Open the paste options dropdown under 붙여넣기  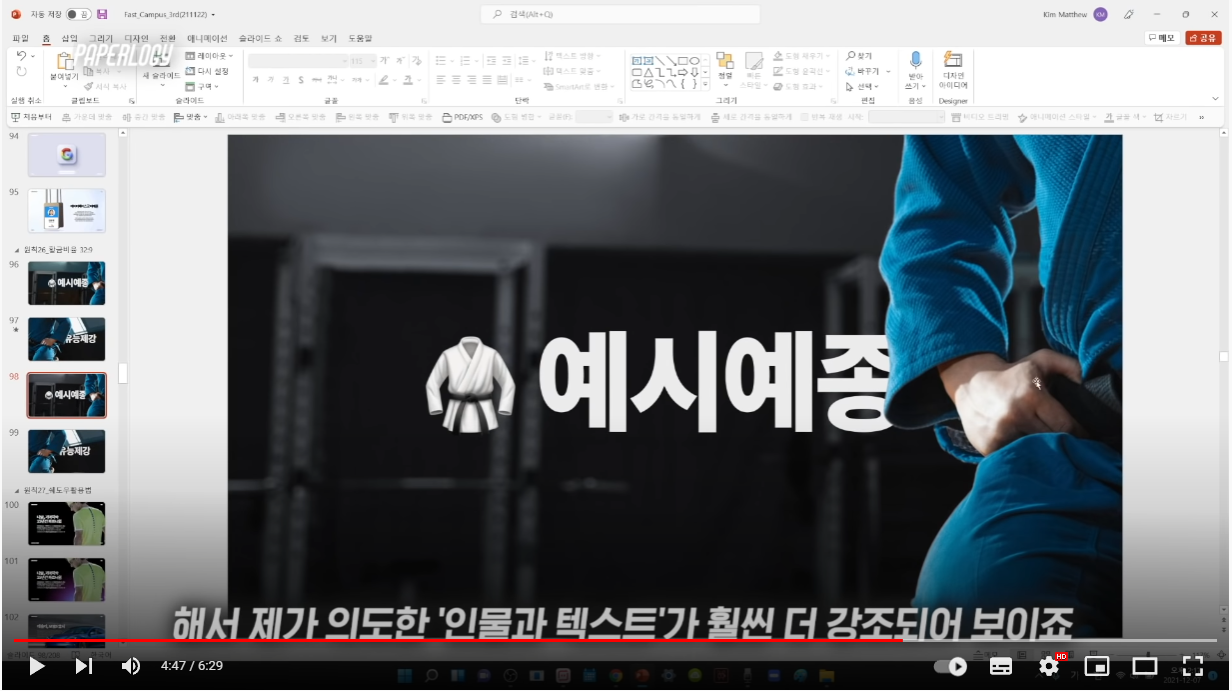coord(64,86)
